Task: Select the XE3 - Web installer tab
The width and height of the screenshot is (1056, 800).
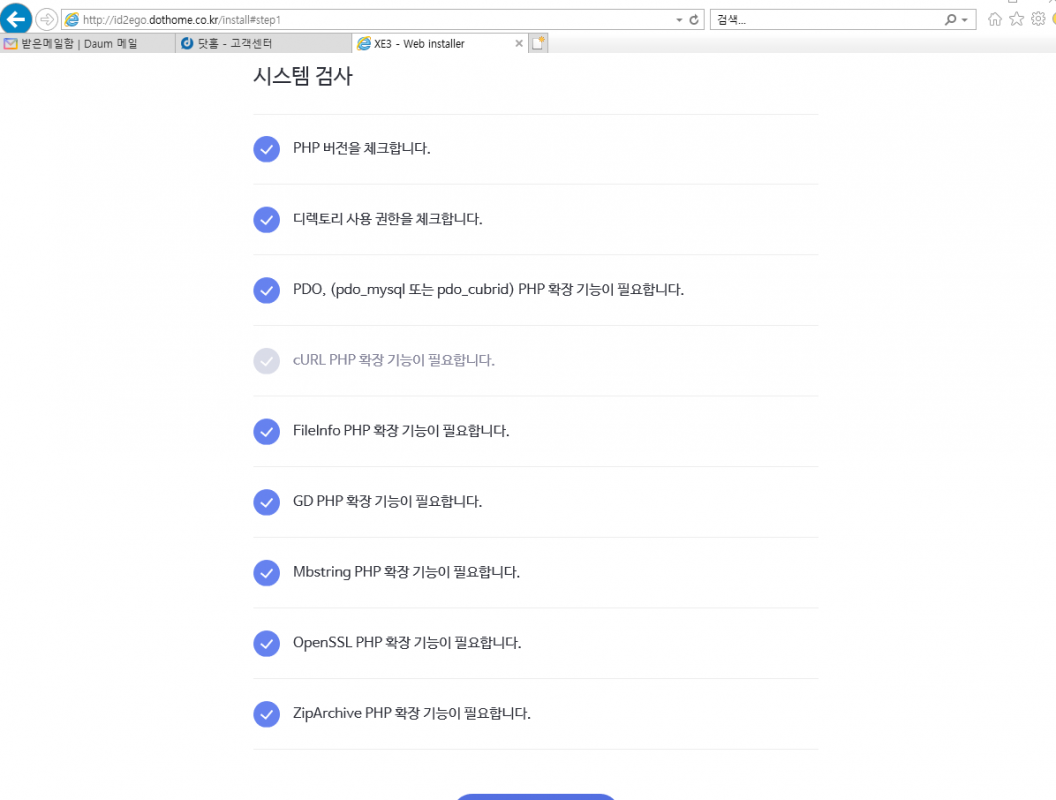Action: 430,43
